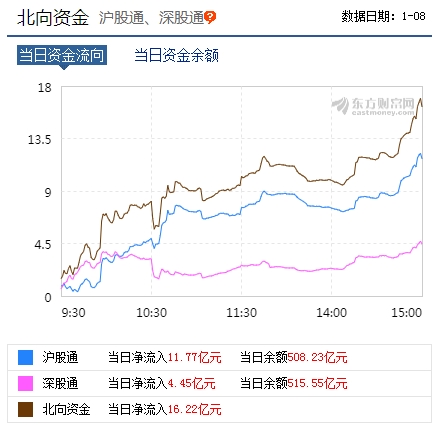Click the blue 沪股通 legend swatch
This screenshot has width=444, height=425.
point(25,357)
